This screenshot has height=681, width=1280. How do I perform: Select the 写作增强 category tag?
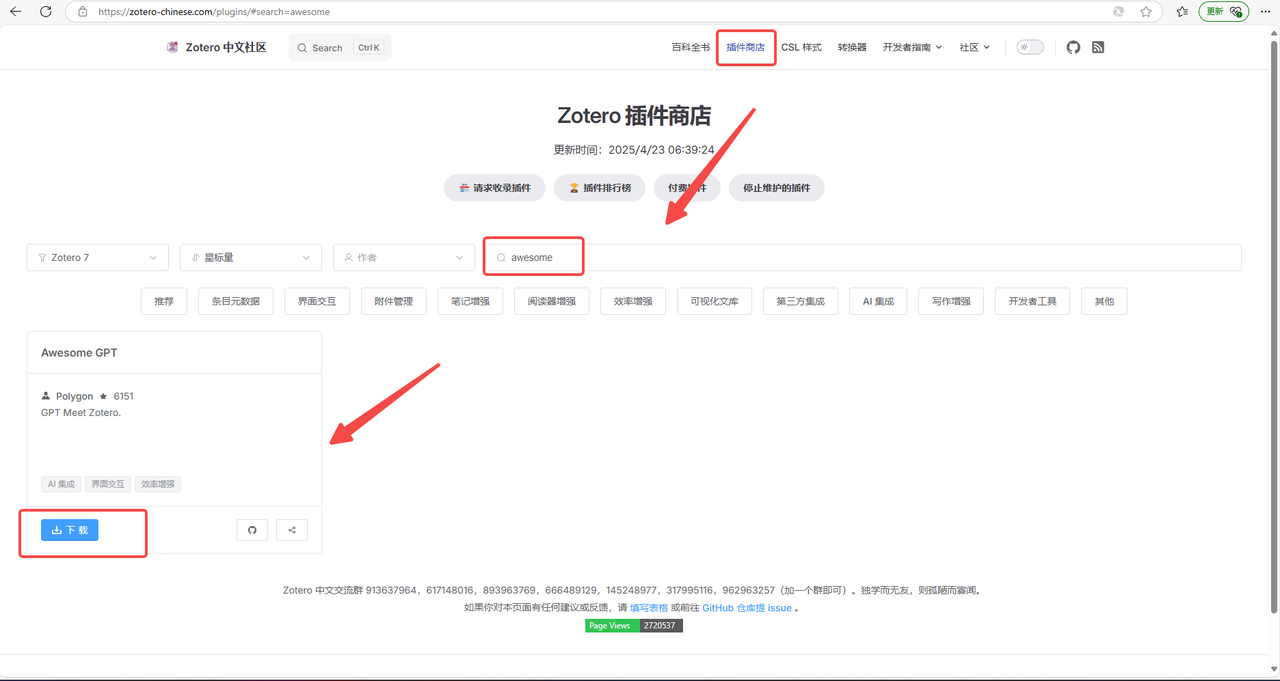[951, 301]
